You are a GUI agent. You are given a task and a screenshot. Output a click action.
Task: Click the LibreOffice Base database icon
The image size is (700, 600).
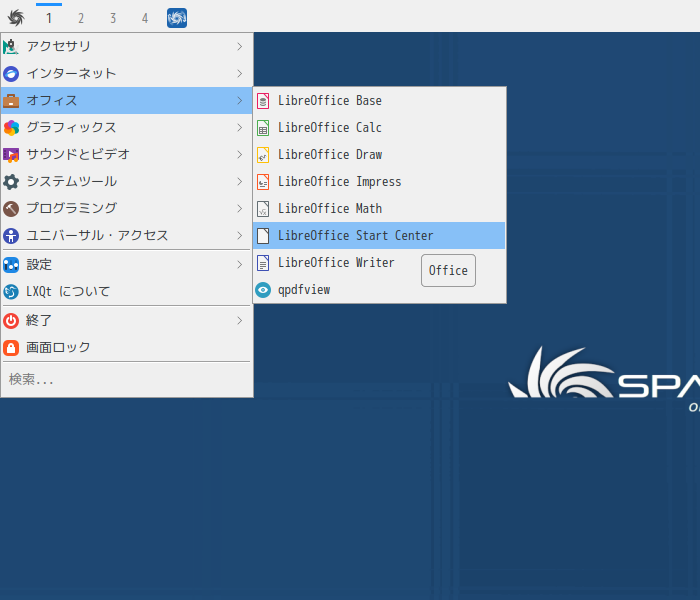pos(263,101)
